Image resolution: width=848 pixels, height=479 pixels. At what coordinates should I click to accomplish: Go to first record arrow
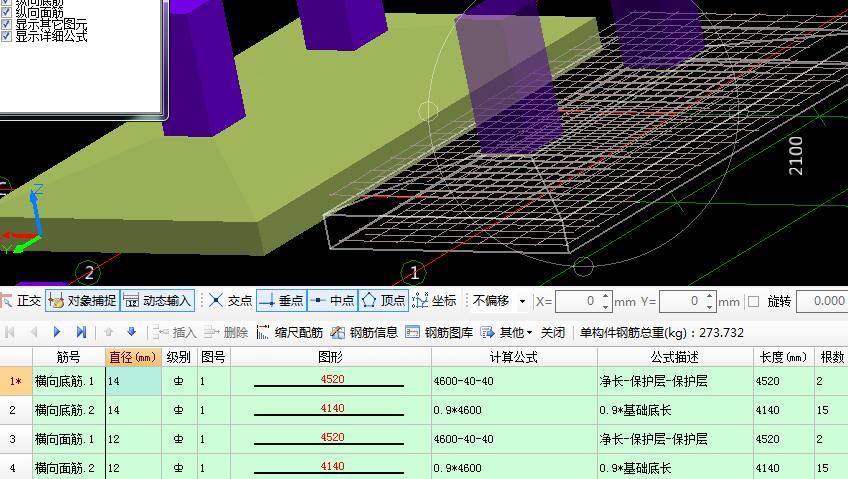pyautogui.click(x=10, y=332)
